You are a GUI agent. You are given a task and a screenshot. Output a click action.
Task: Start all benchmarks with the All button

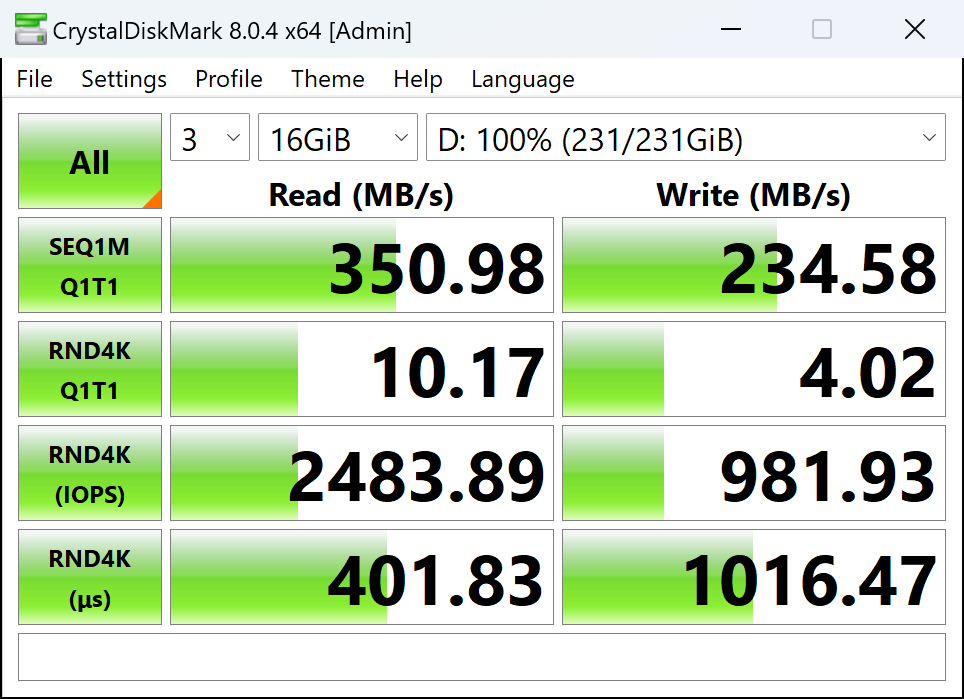(x=90, y=161)
